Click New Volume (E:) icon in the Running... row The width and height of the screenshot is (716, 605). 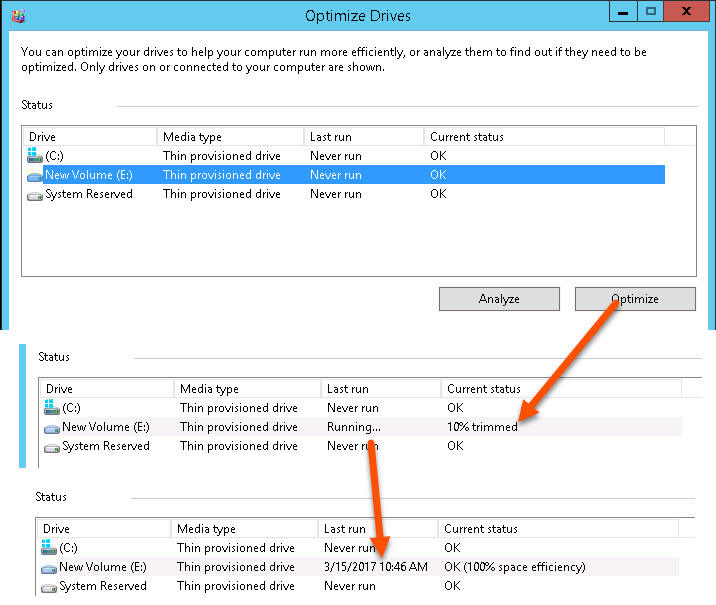pos(52,428)
